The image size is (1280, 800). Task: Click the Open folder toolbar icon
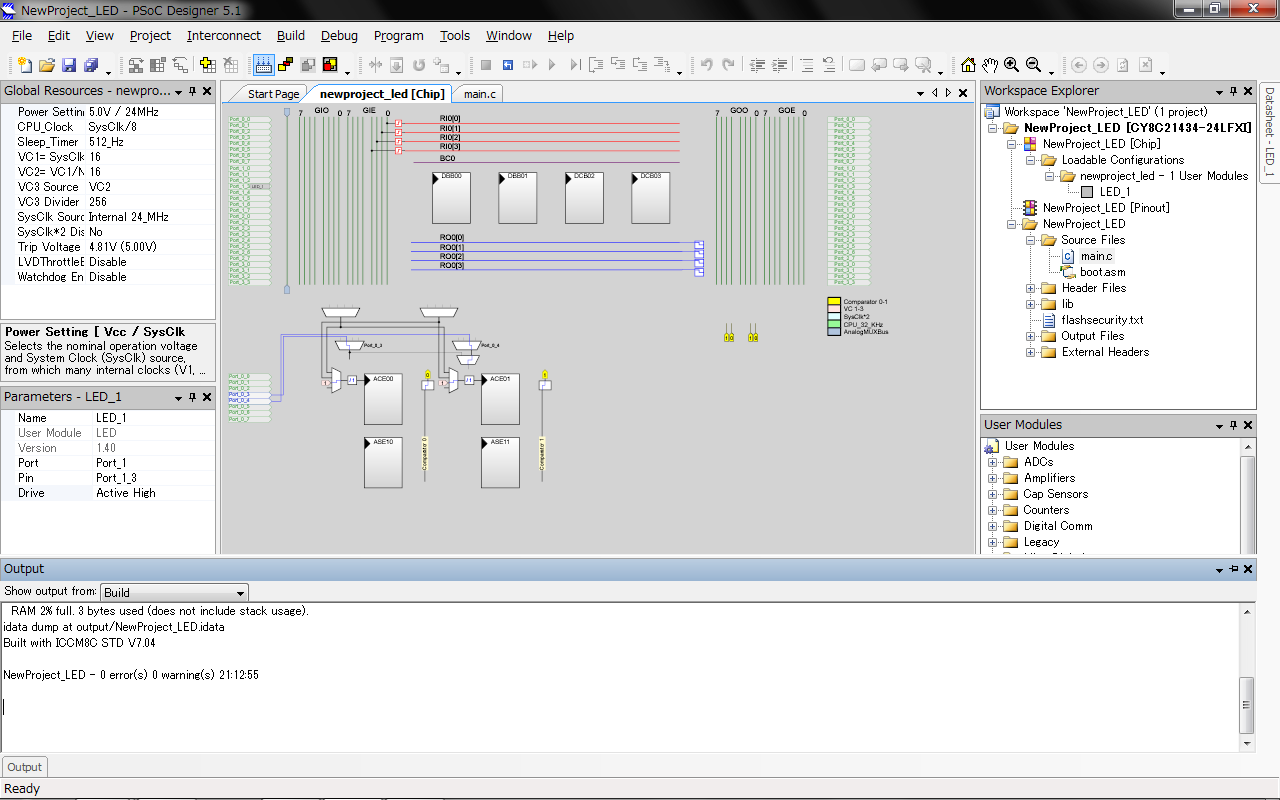(47, 65)
